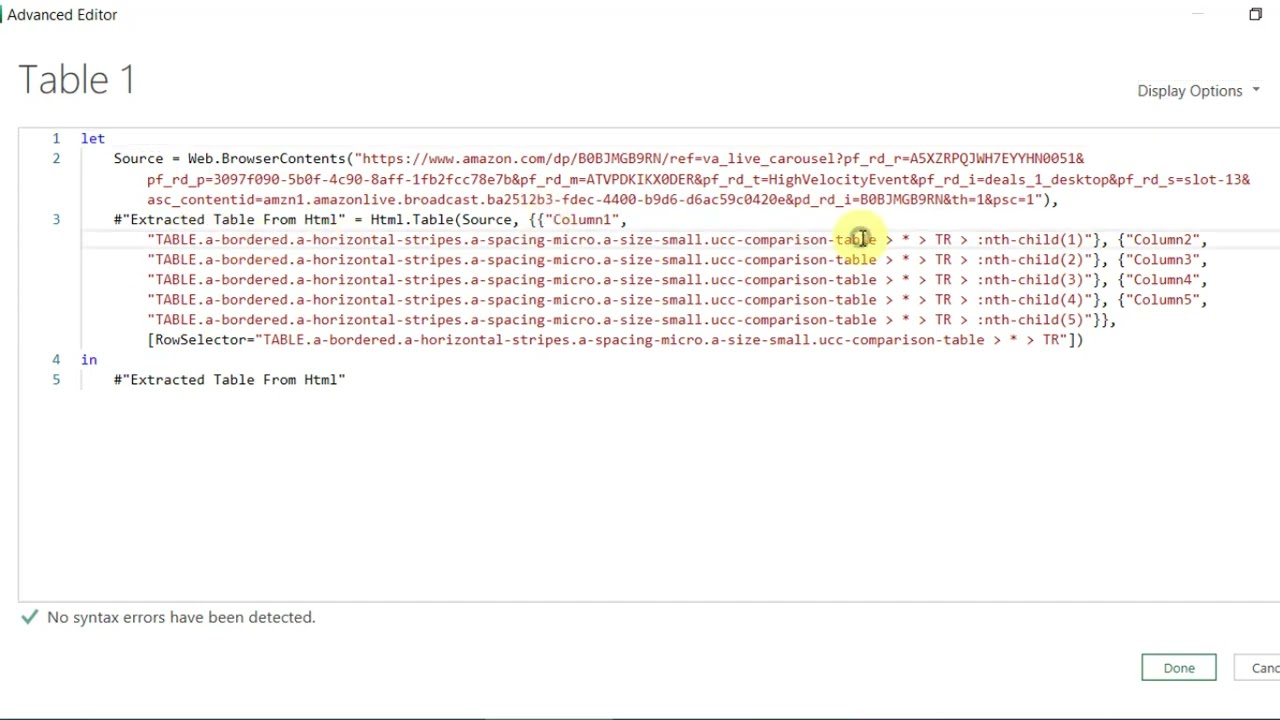The height and width of the screenshot is (720, 1280).
Task: Click the "Column3" string in code
Action: coord(1162,259)
